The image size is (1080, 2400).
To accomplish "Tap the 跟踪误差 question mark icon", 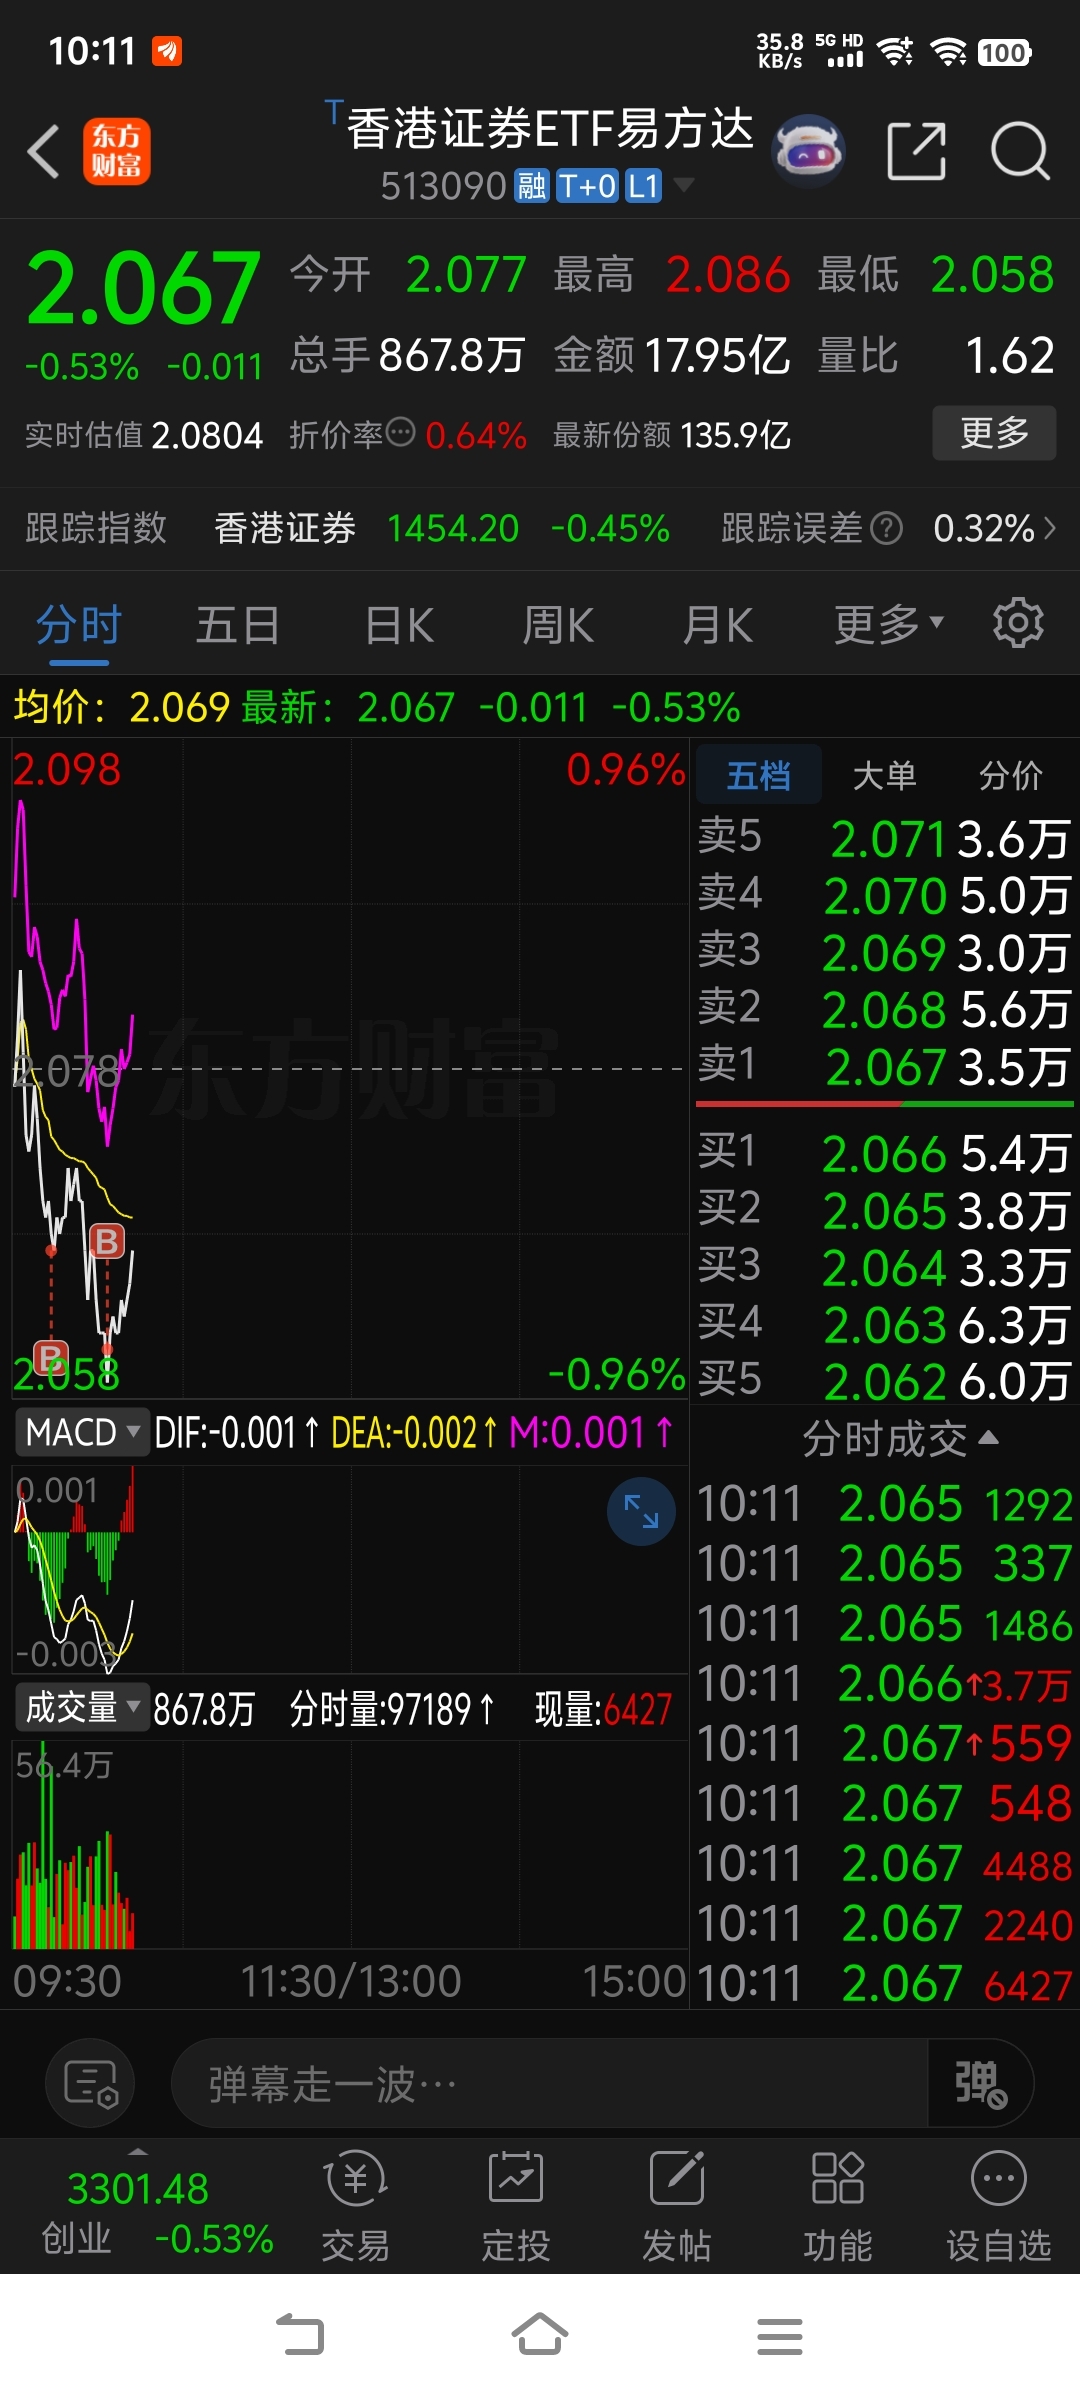I will pos(886,527).
